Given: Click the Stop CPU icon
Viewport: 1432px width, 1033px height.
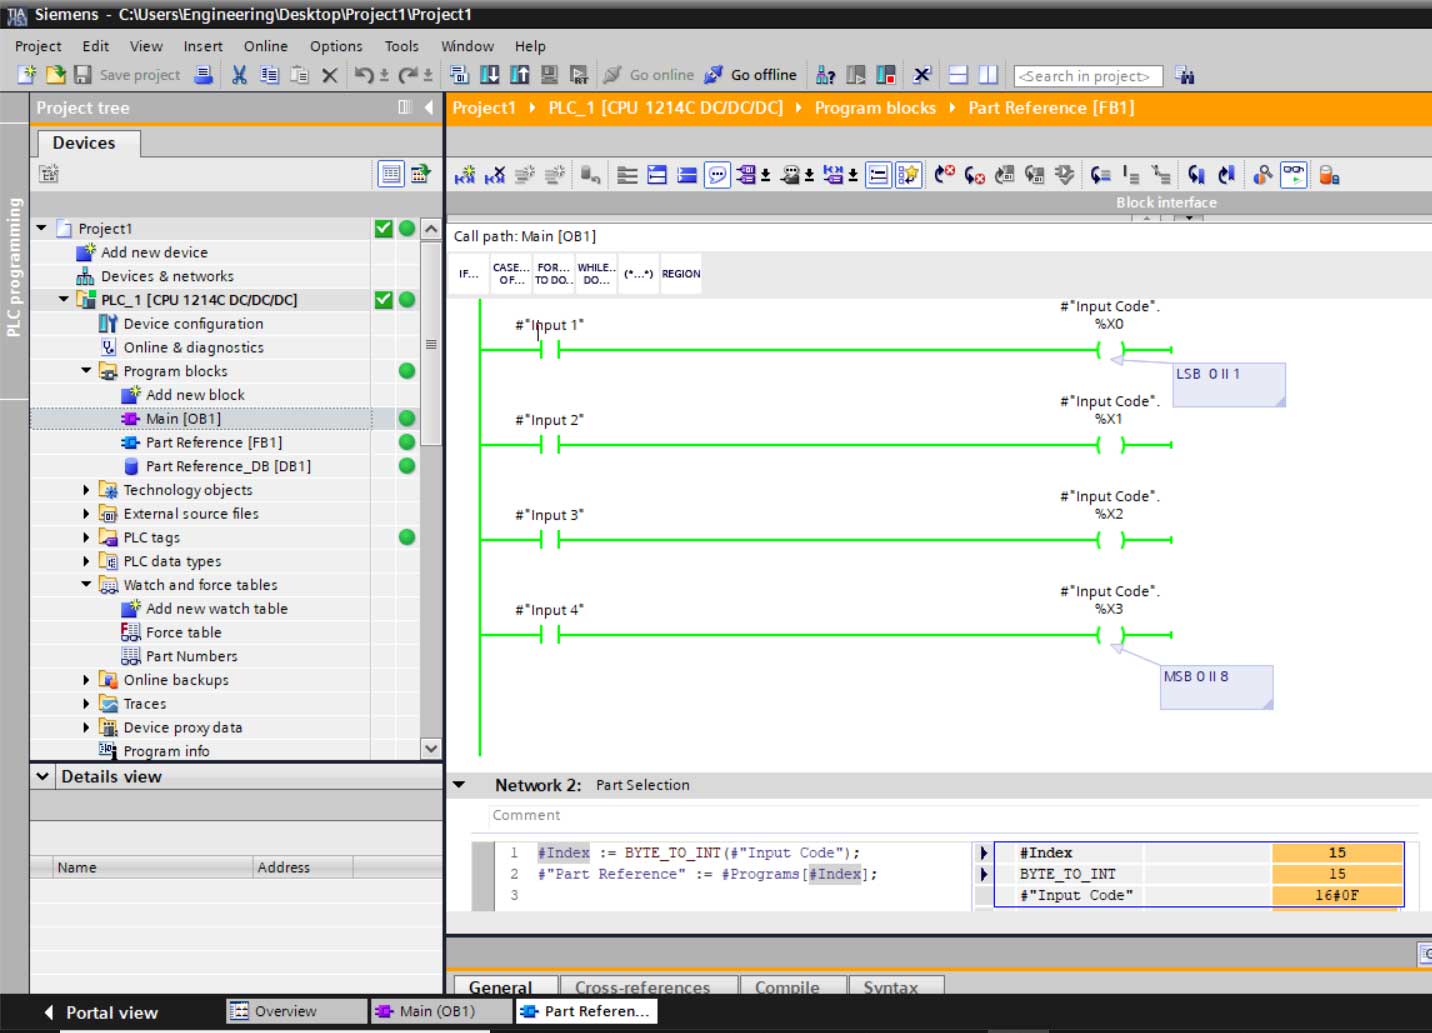Looking at the screenshot, I should (x=886, y=75).
